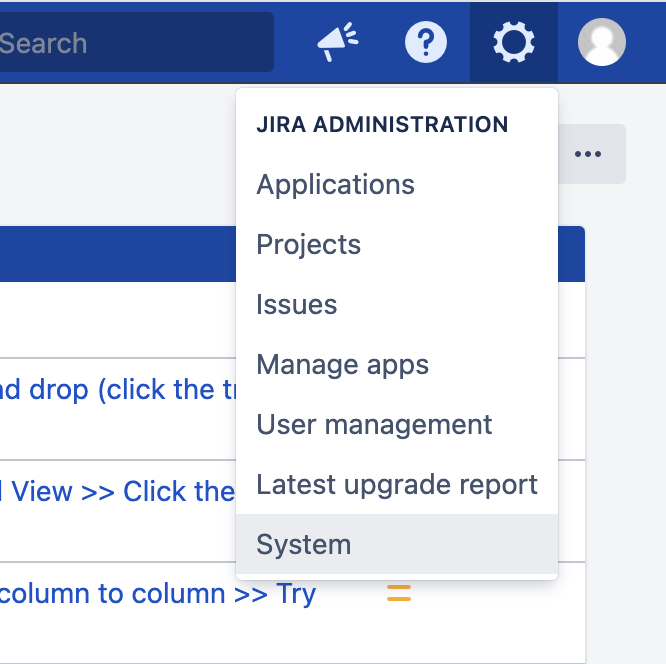Select Applications from Jira Administration menu
Screen dimensions: 666x664
[x=397, y=184]
